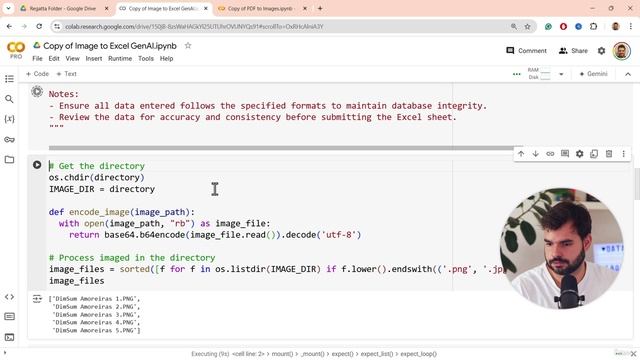640x360 pixels.
Task: Open the File menu
Action: coord(37,58)
